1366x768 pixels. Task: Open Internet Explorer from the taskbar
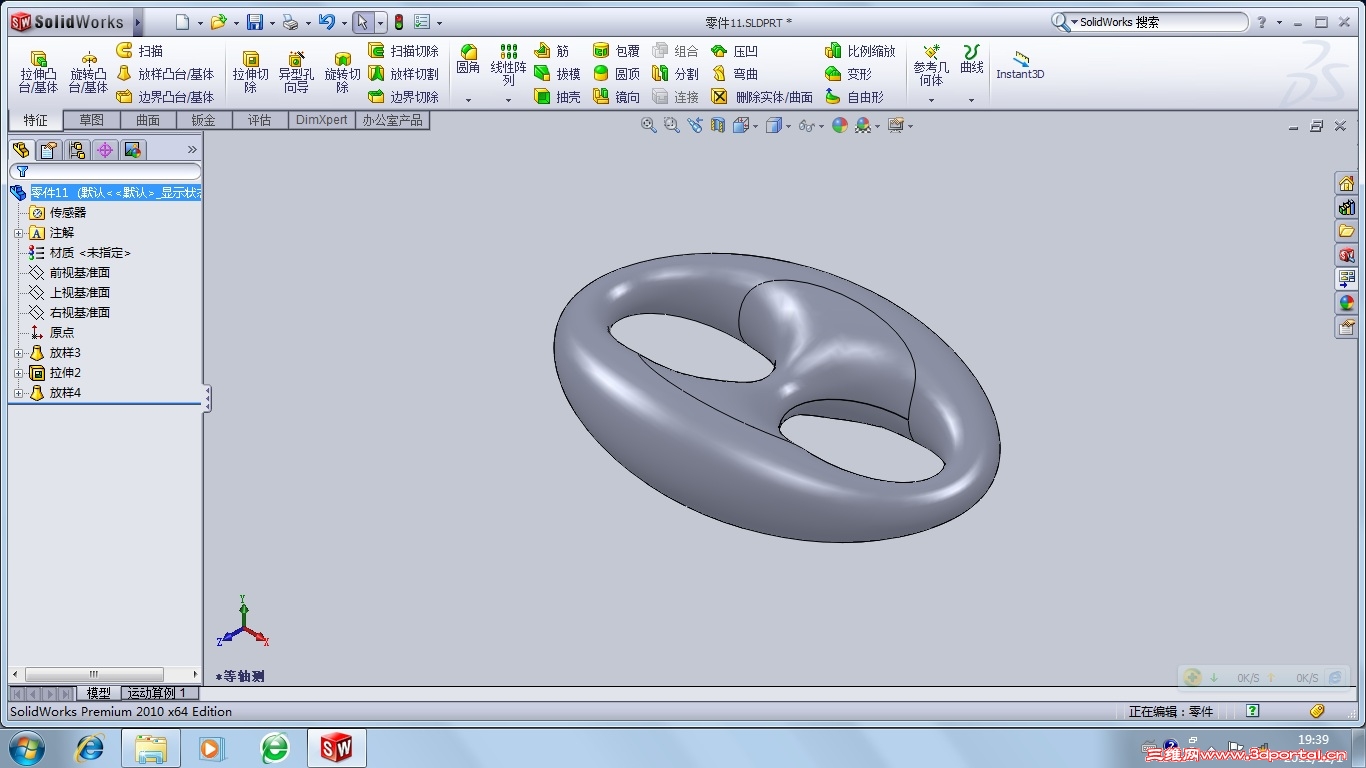pos(90,748)
